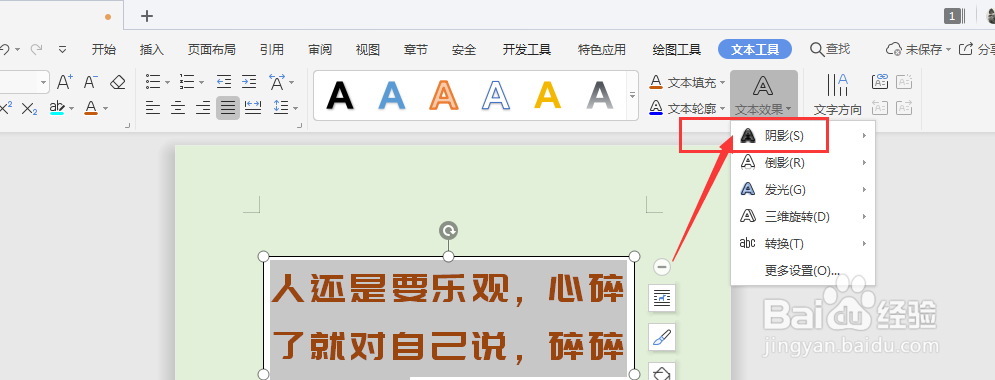Switch to 安全 tab
The height and width of the screenshot is (380, 995).
(464, 49)
